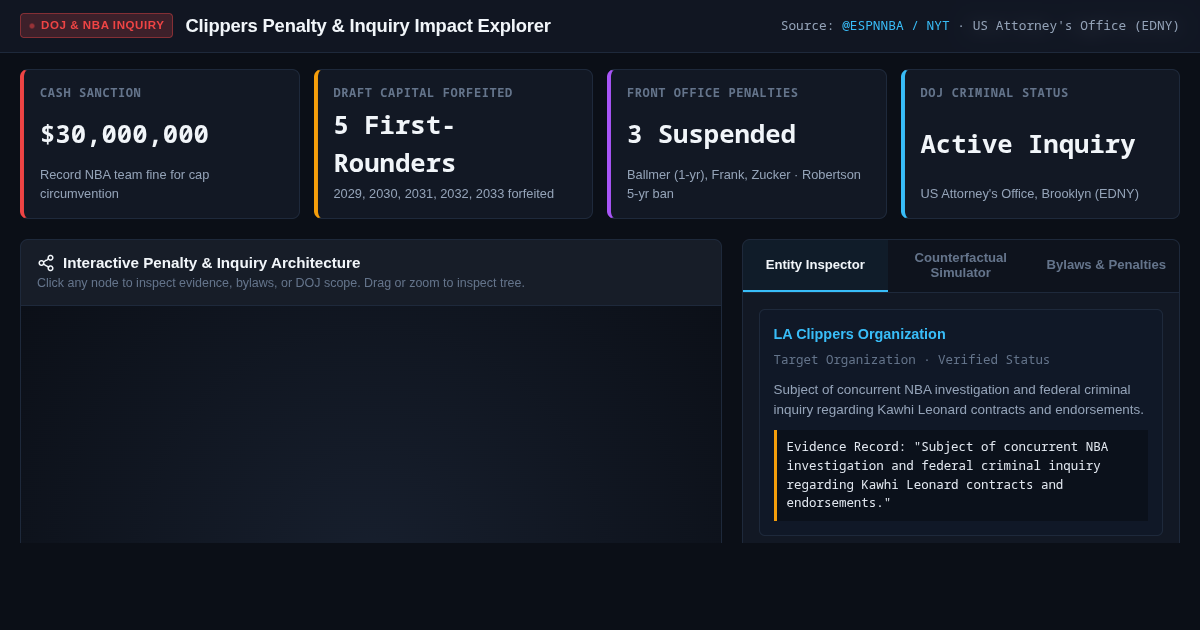Select the DOJ Criminal Status card
Screen dimensions: 1200x630
(1040, 144)
